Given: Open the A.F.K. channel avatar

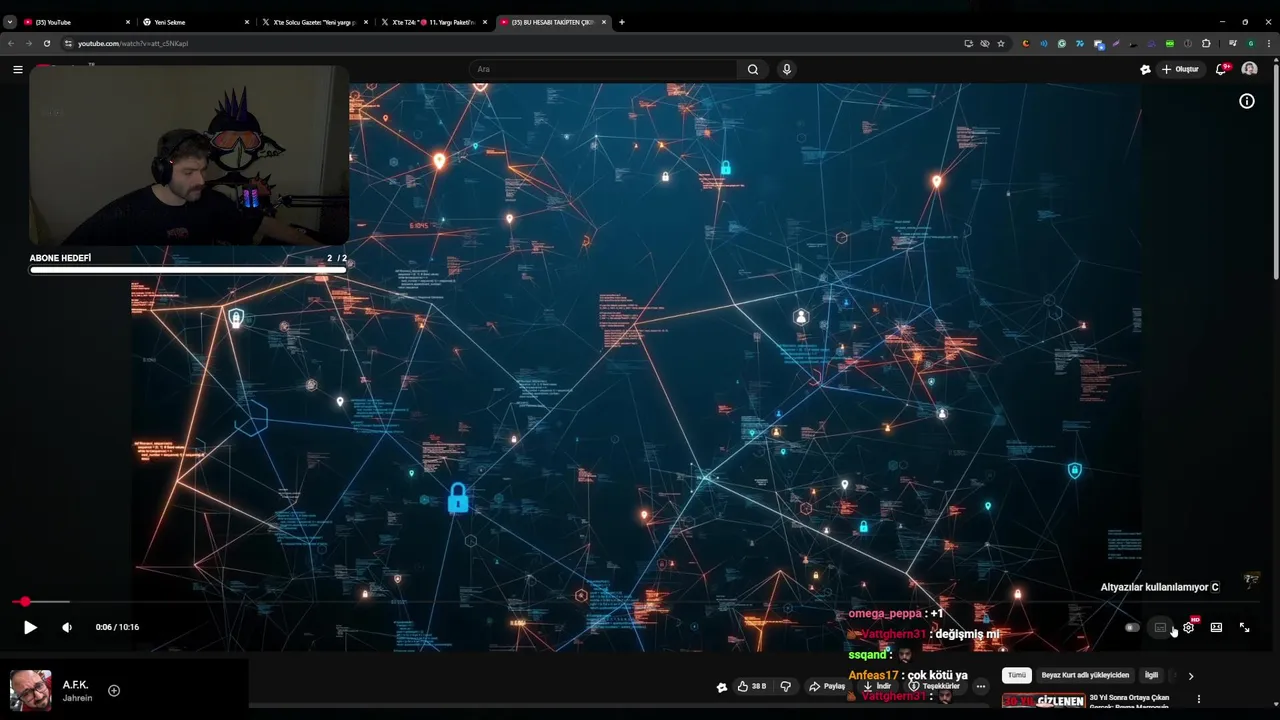Looking at the screenshot, I should point(31,690).
